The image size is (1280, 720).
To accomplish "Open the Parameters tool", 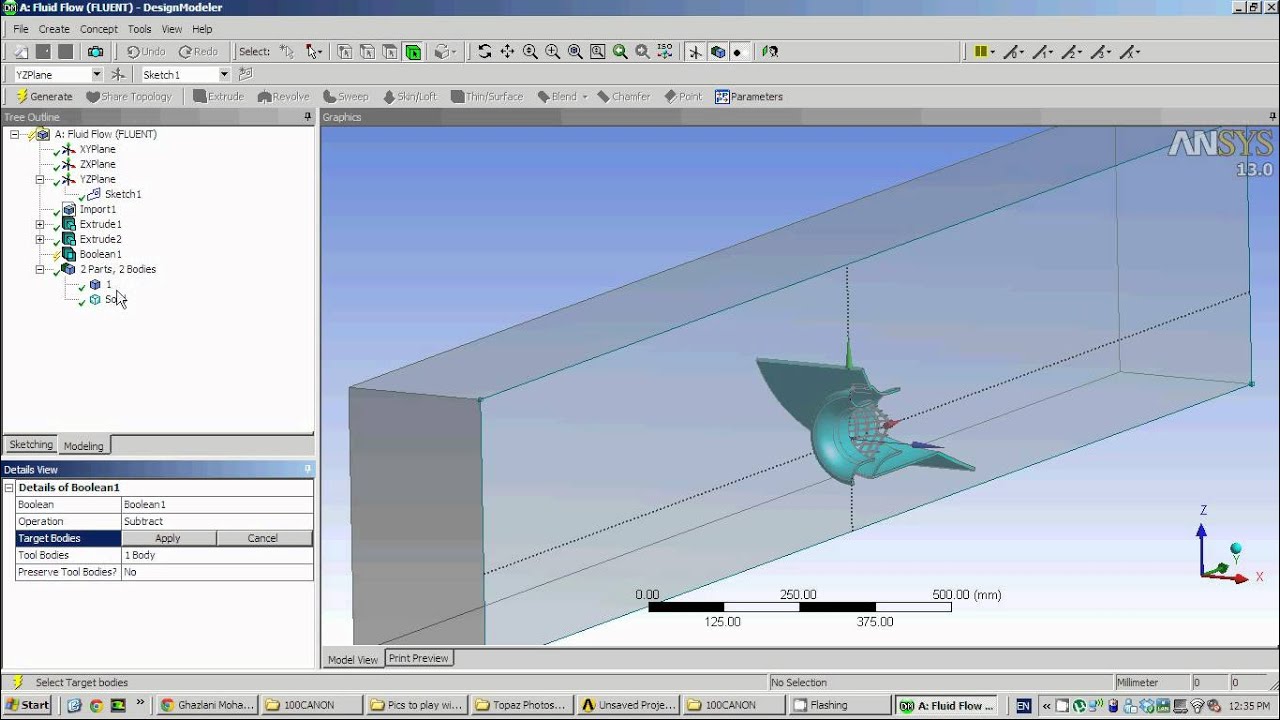I will pyautogui.click(x=749, y=97).
